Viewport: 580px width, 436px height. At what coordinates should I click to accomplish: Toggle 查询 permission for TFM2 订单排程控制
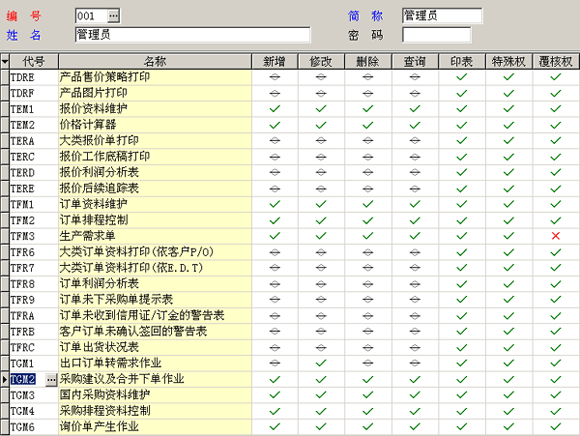(415, 220)
